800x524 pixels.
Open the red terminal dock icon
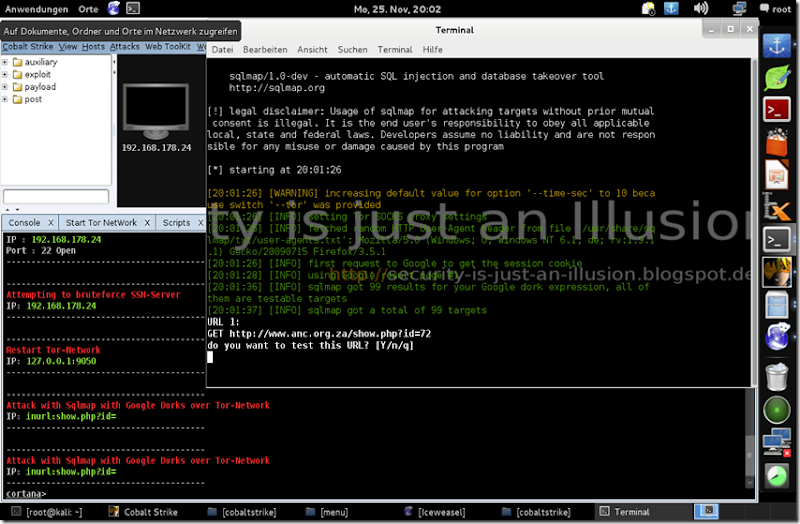(x=777, y=110)
